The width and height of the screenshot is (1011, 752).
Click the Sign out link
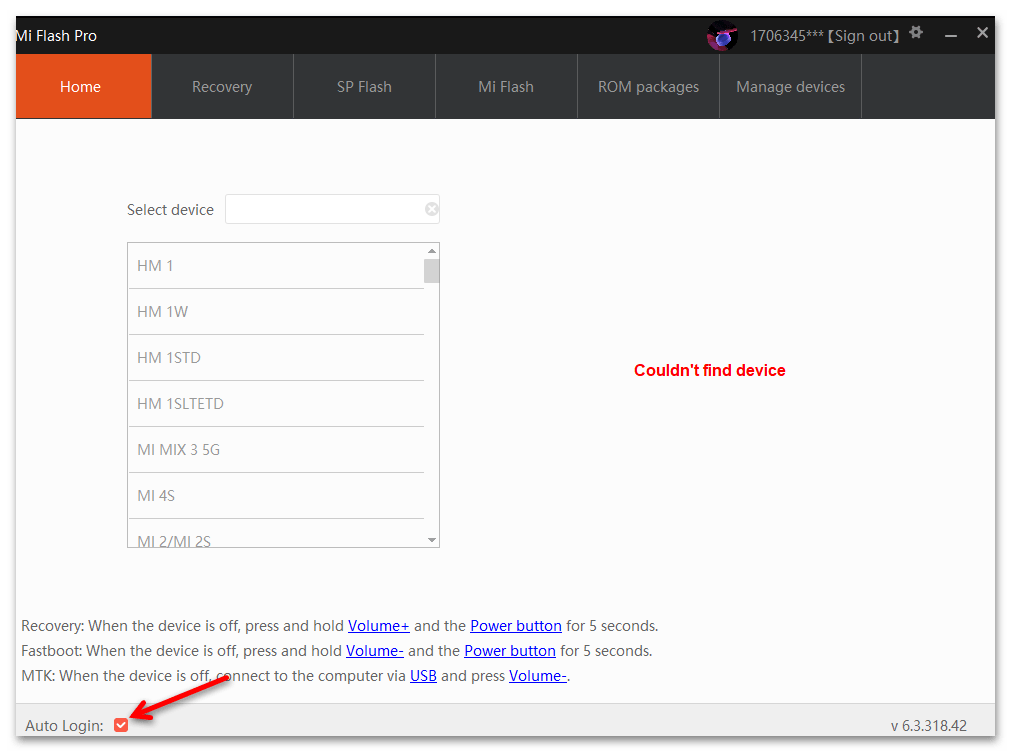coord(863,35)
